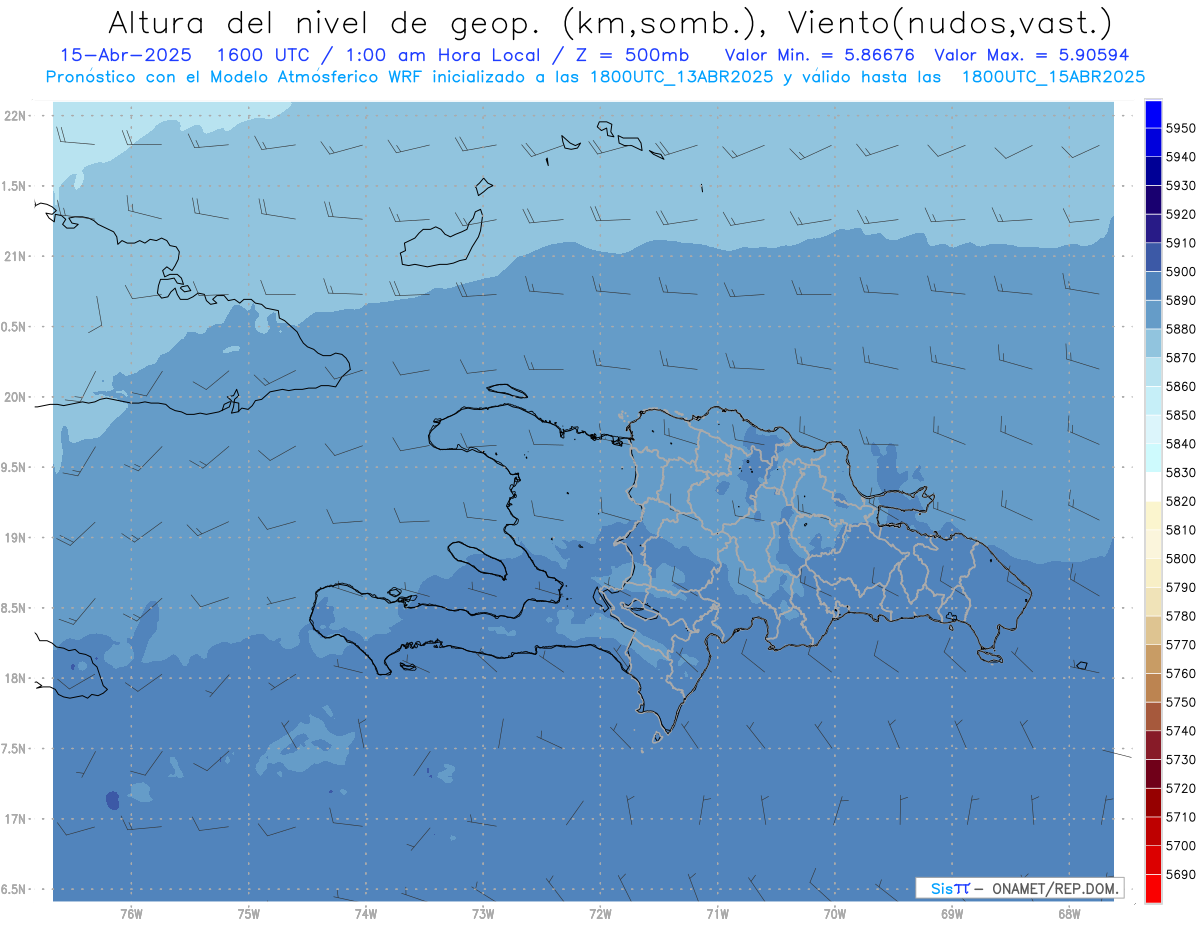
Task: Click the legend value '5910'
Action: click(1181, 243)
